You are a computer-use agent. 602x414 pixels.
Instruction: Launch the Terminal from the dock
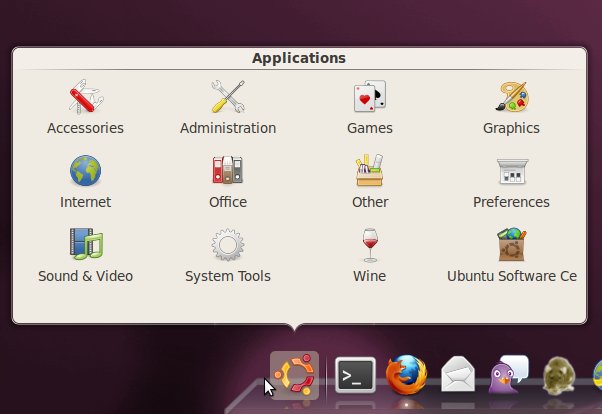355,375
